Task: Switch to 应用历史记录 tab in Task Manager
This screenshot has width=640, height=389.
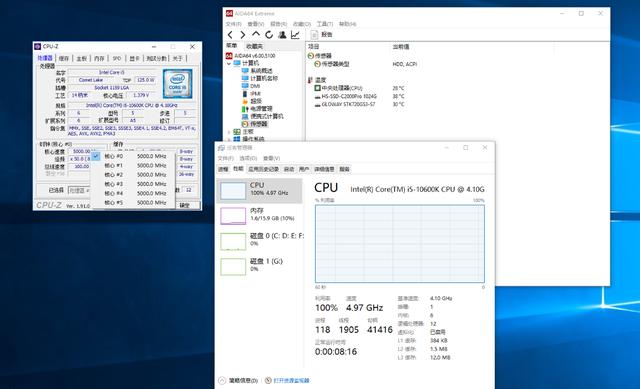Action: coord(263,169)
